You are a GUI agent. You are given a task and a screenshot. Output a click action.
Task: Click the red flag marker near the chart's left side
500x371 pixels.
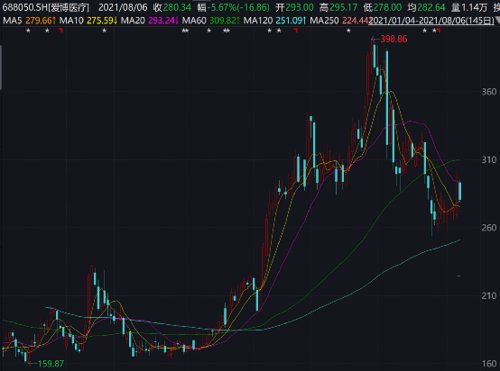tap(61, 31)
